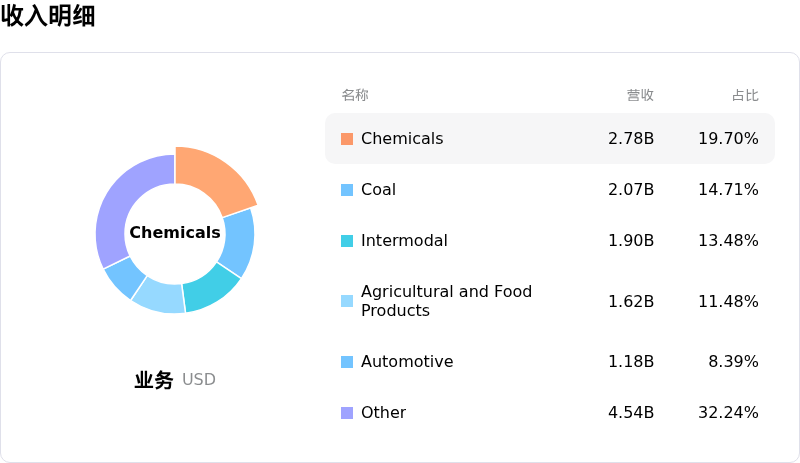Click the 占比 column header
Image resolution: width=800 pixels, height=463 pixels.
coord(745,95)
